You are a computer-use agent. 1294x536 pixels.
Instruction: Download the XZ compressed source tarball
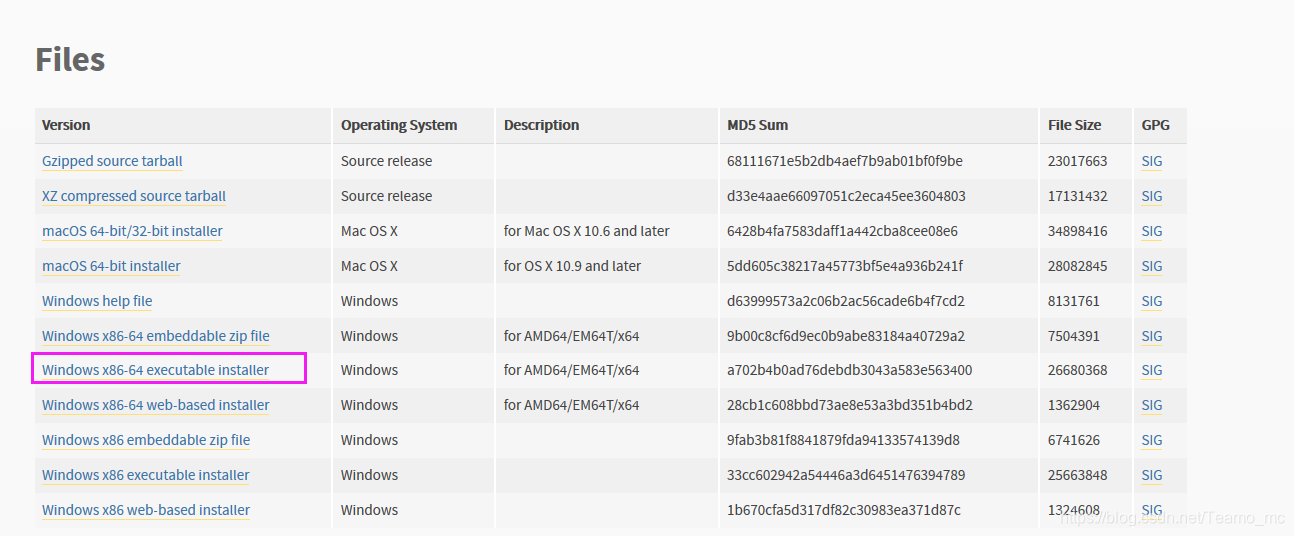coord(134,196)
